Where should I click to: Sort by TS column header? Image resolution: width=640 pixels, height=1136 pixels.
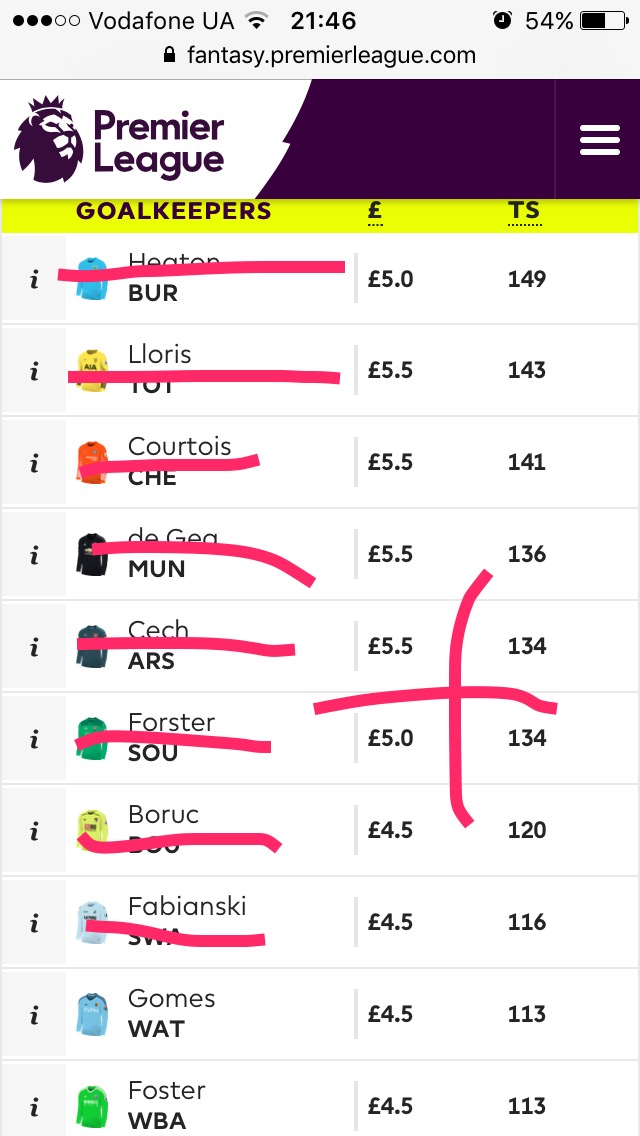click(524, 211)
